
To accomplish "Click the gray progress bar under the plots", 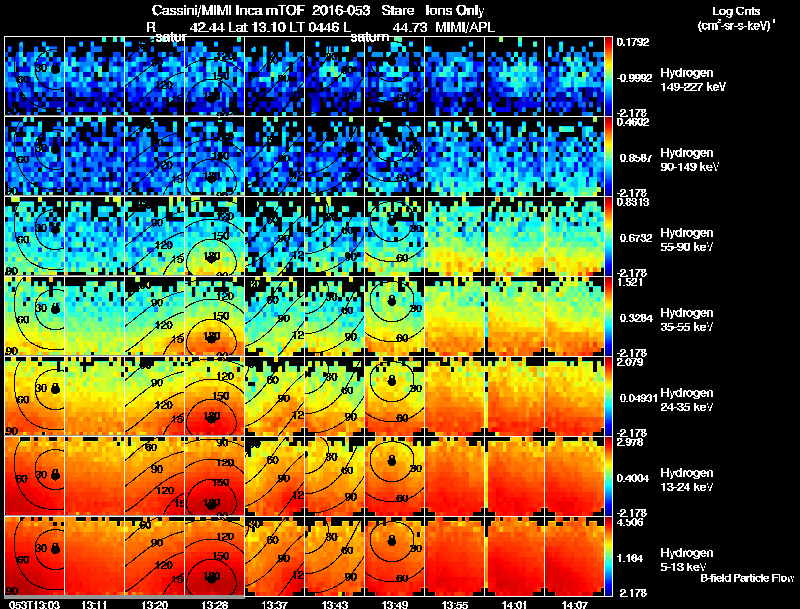I will 124,597.
